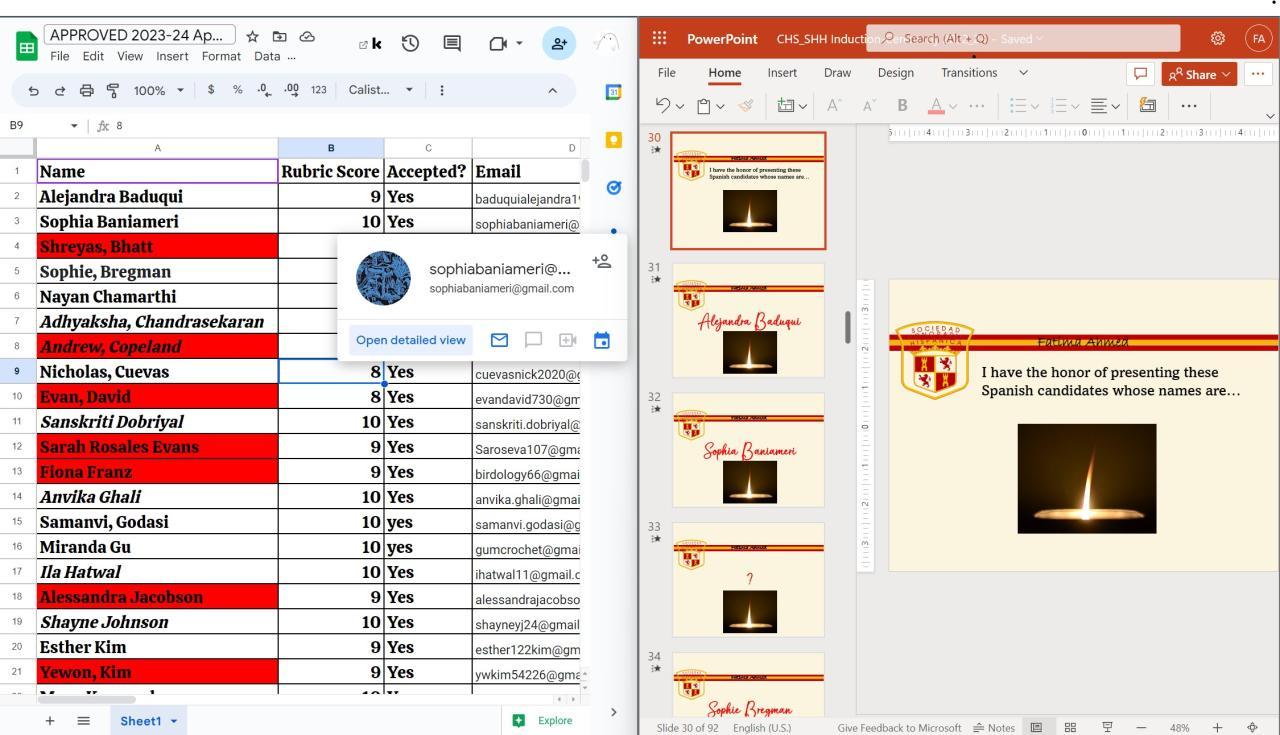
Task: Select the Alejandra Baduqui slide 31 thumbnail
Action: 748,320
